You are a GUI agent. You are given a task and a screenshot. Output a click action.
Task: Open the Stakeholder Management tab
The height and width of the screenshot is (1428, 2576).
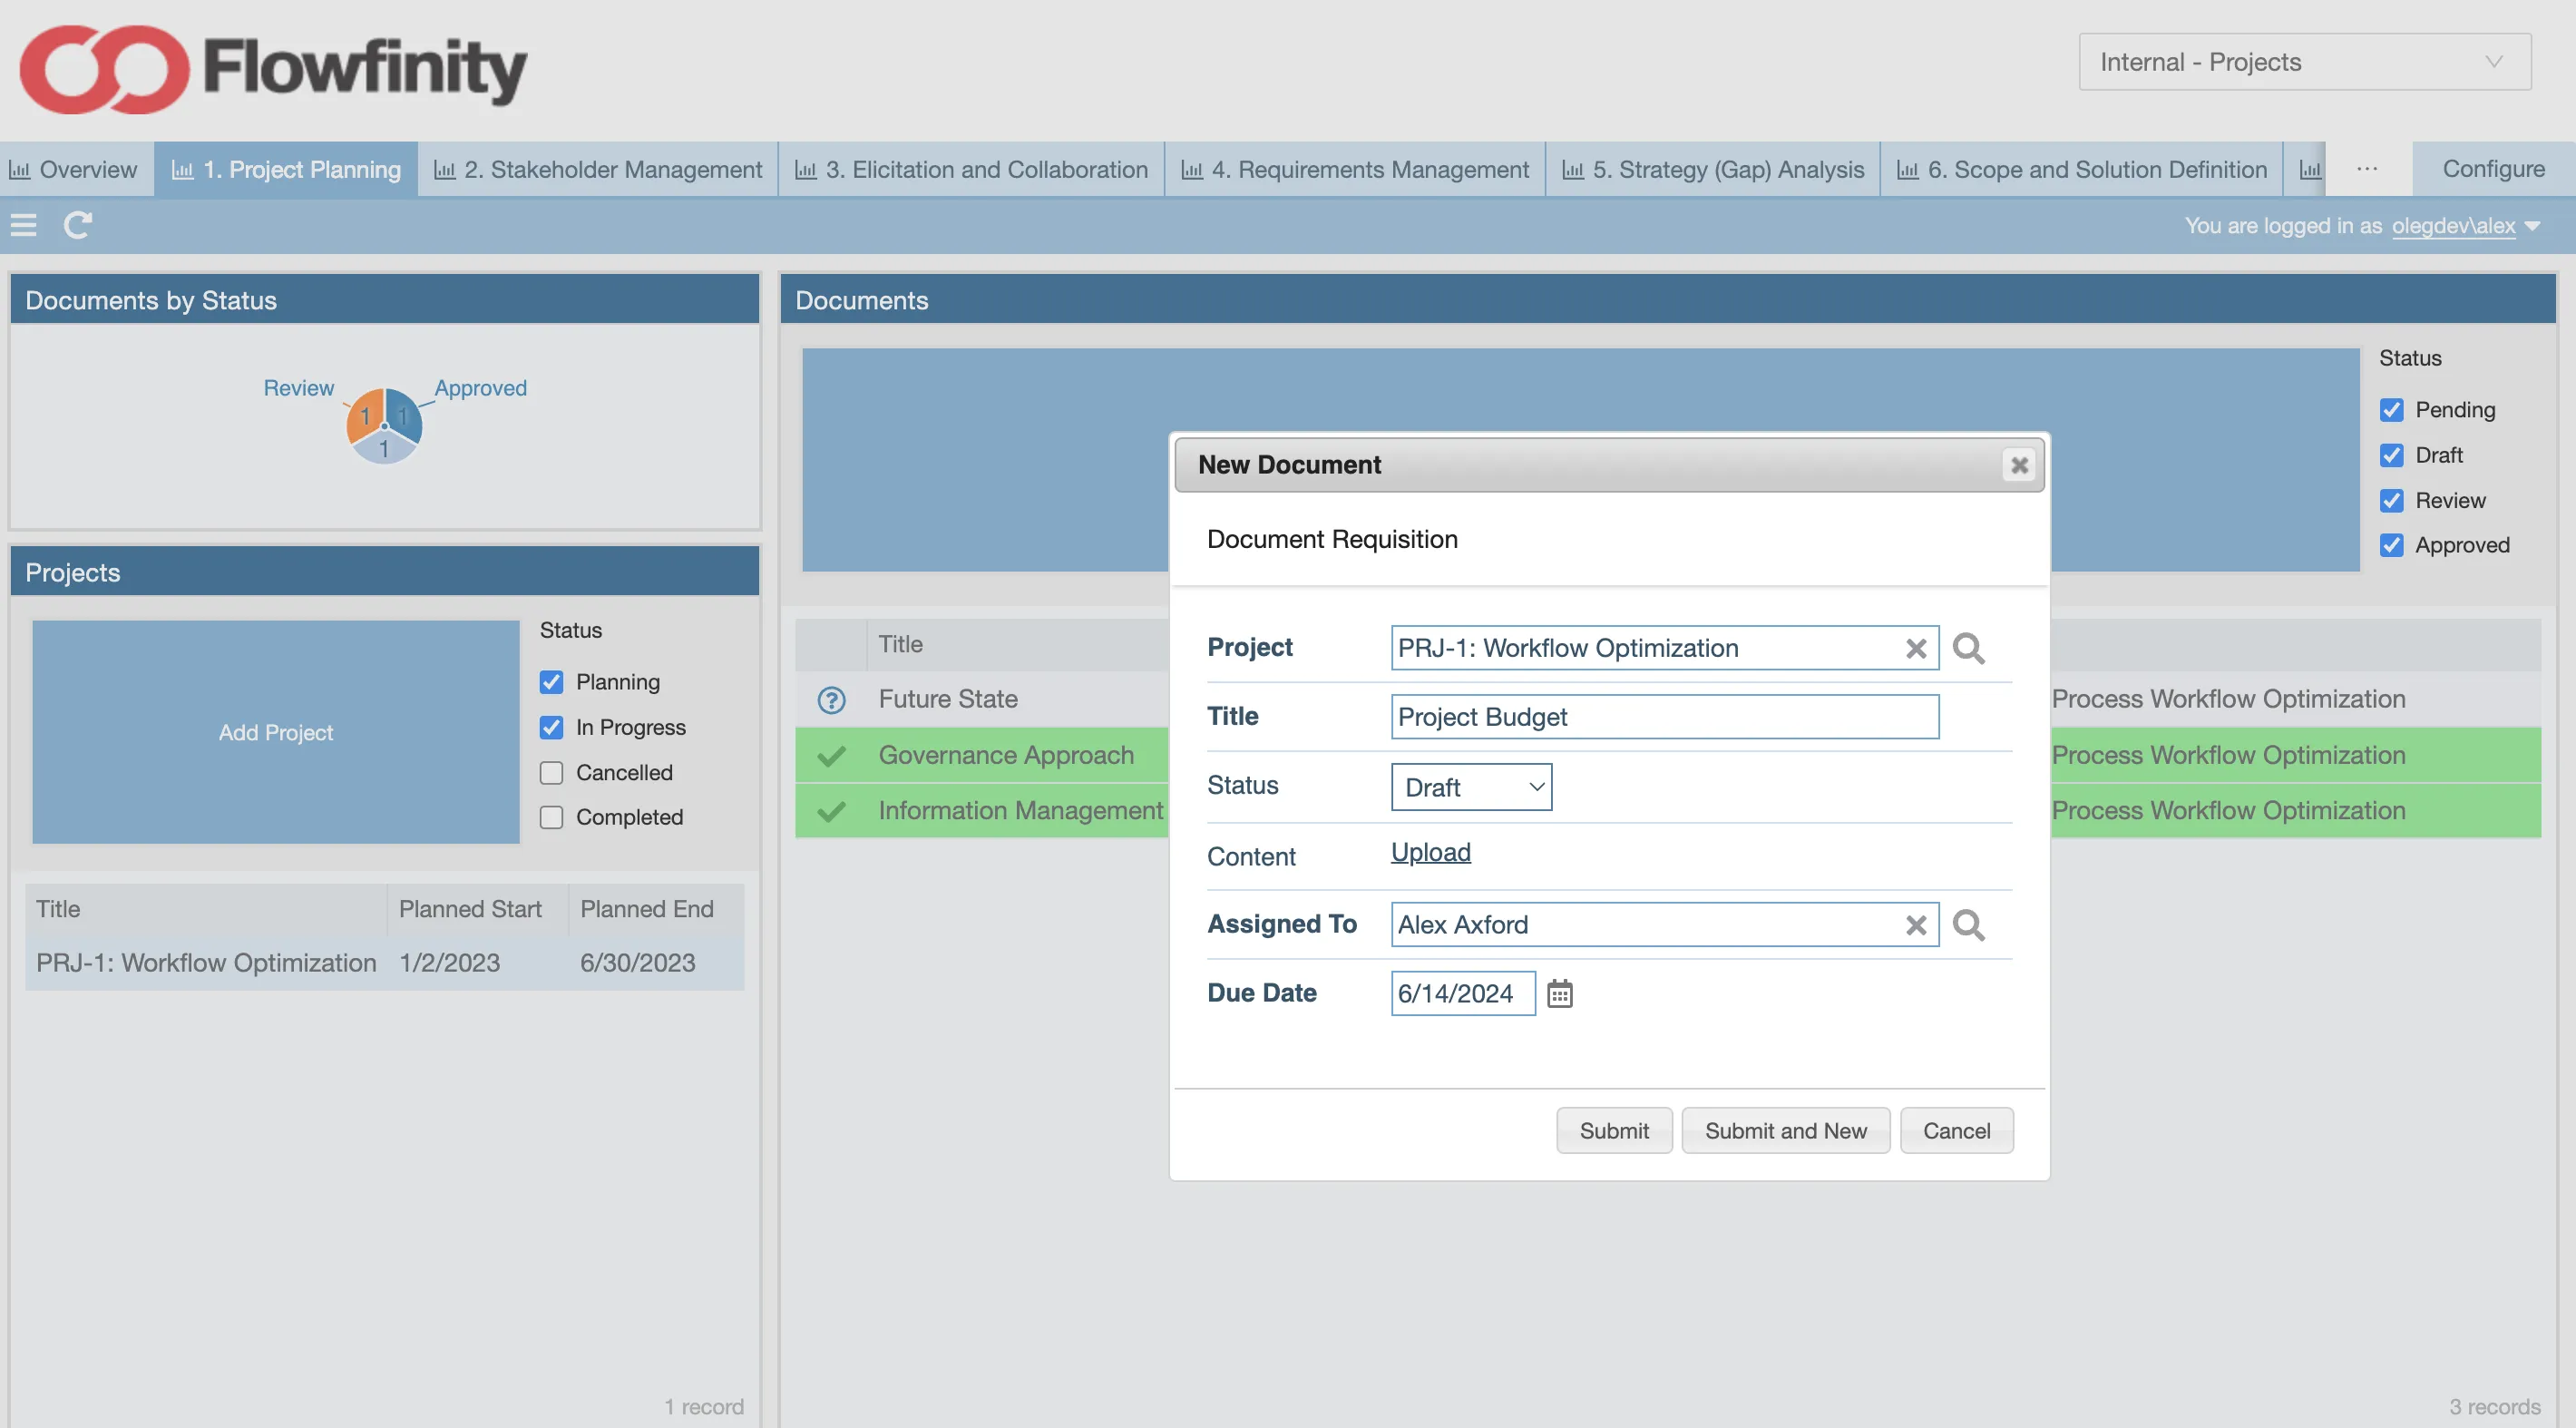tap(599, 169)
